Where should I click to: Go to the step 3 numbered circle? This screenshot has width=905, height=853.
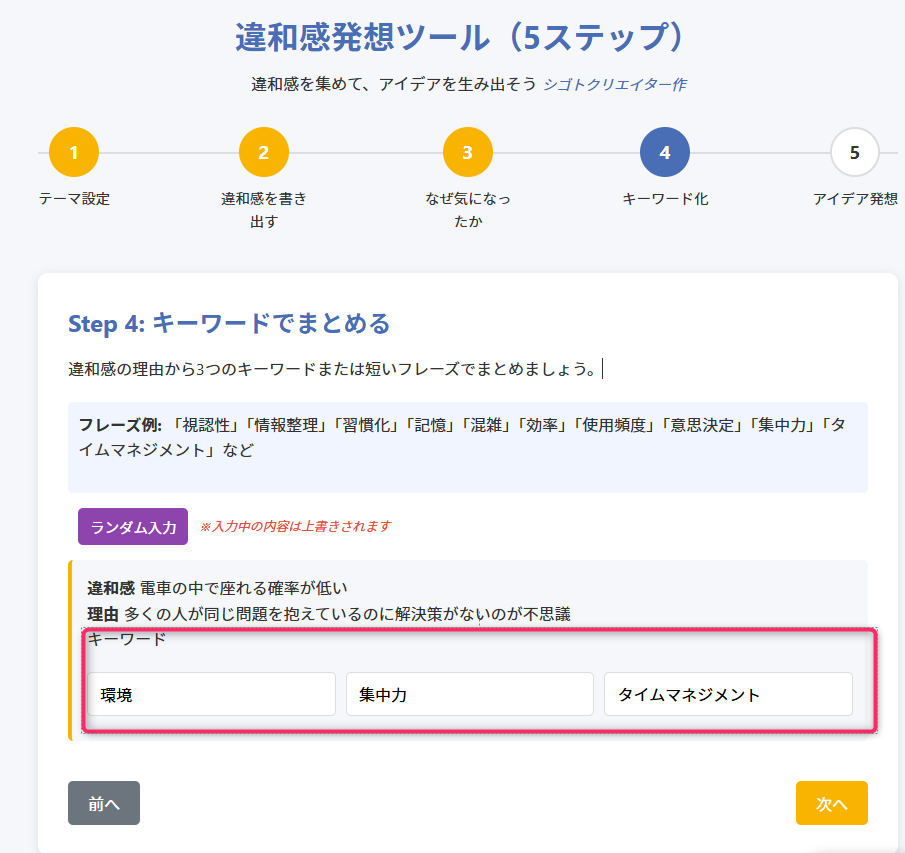pos(467,153)
